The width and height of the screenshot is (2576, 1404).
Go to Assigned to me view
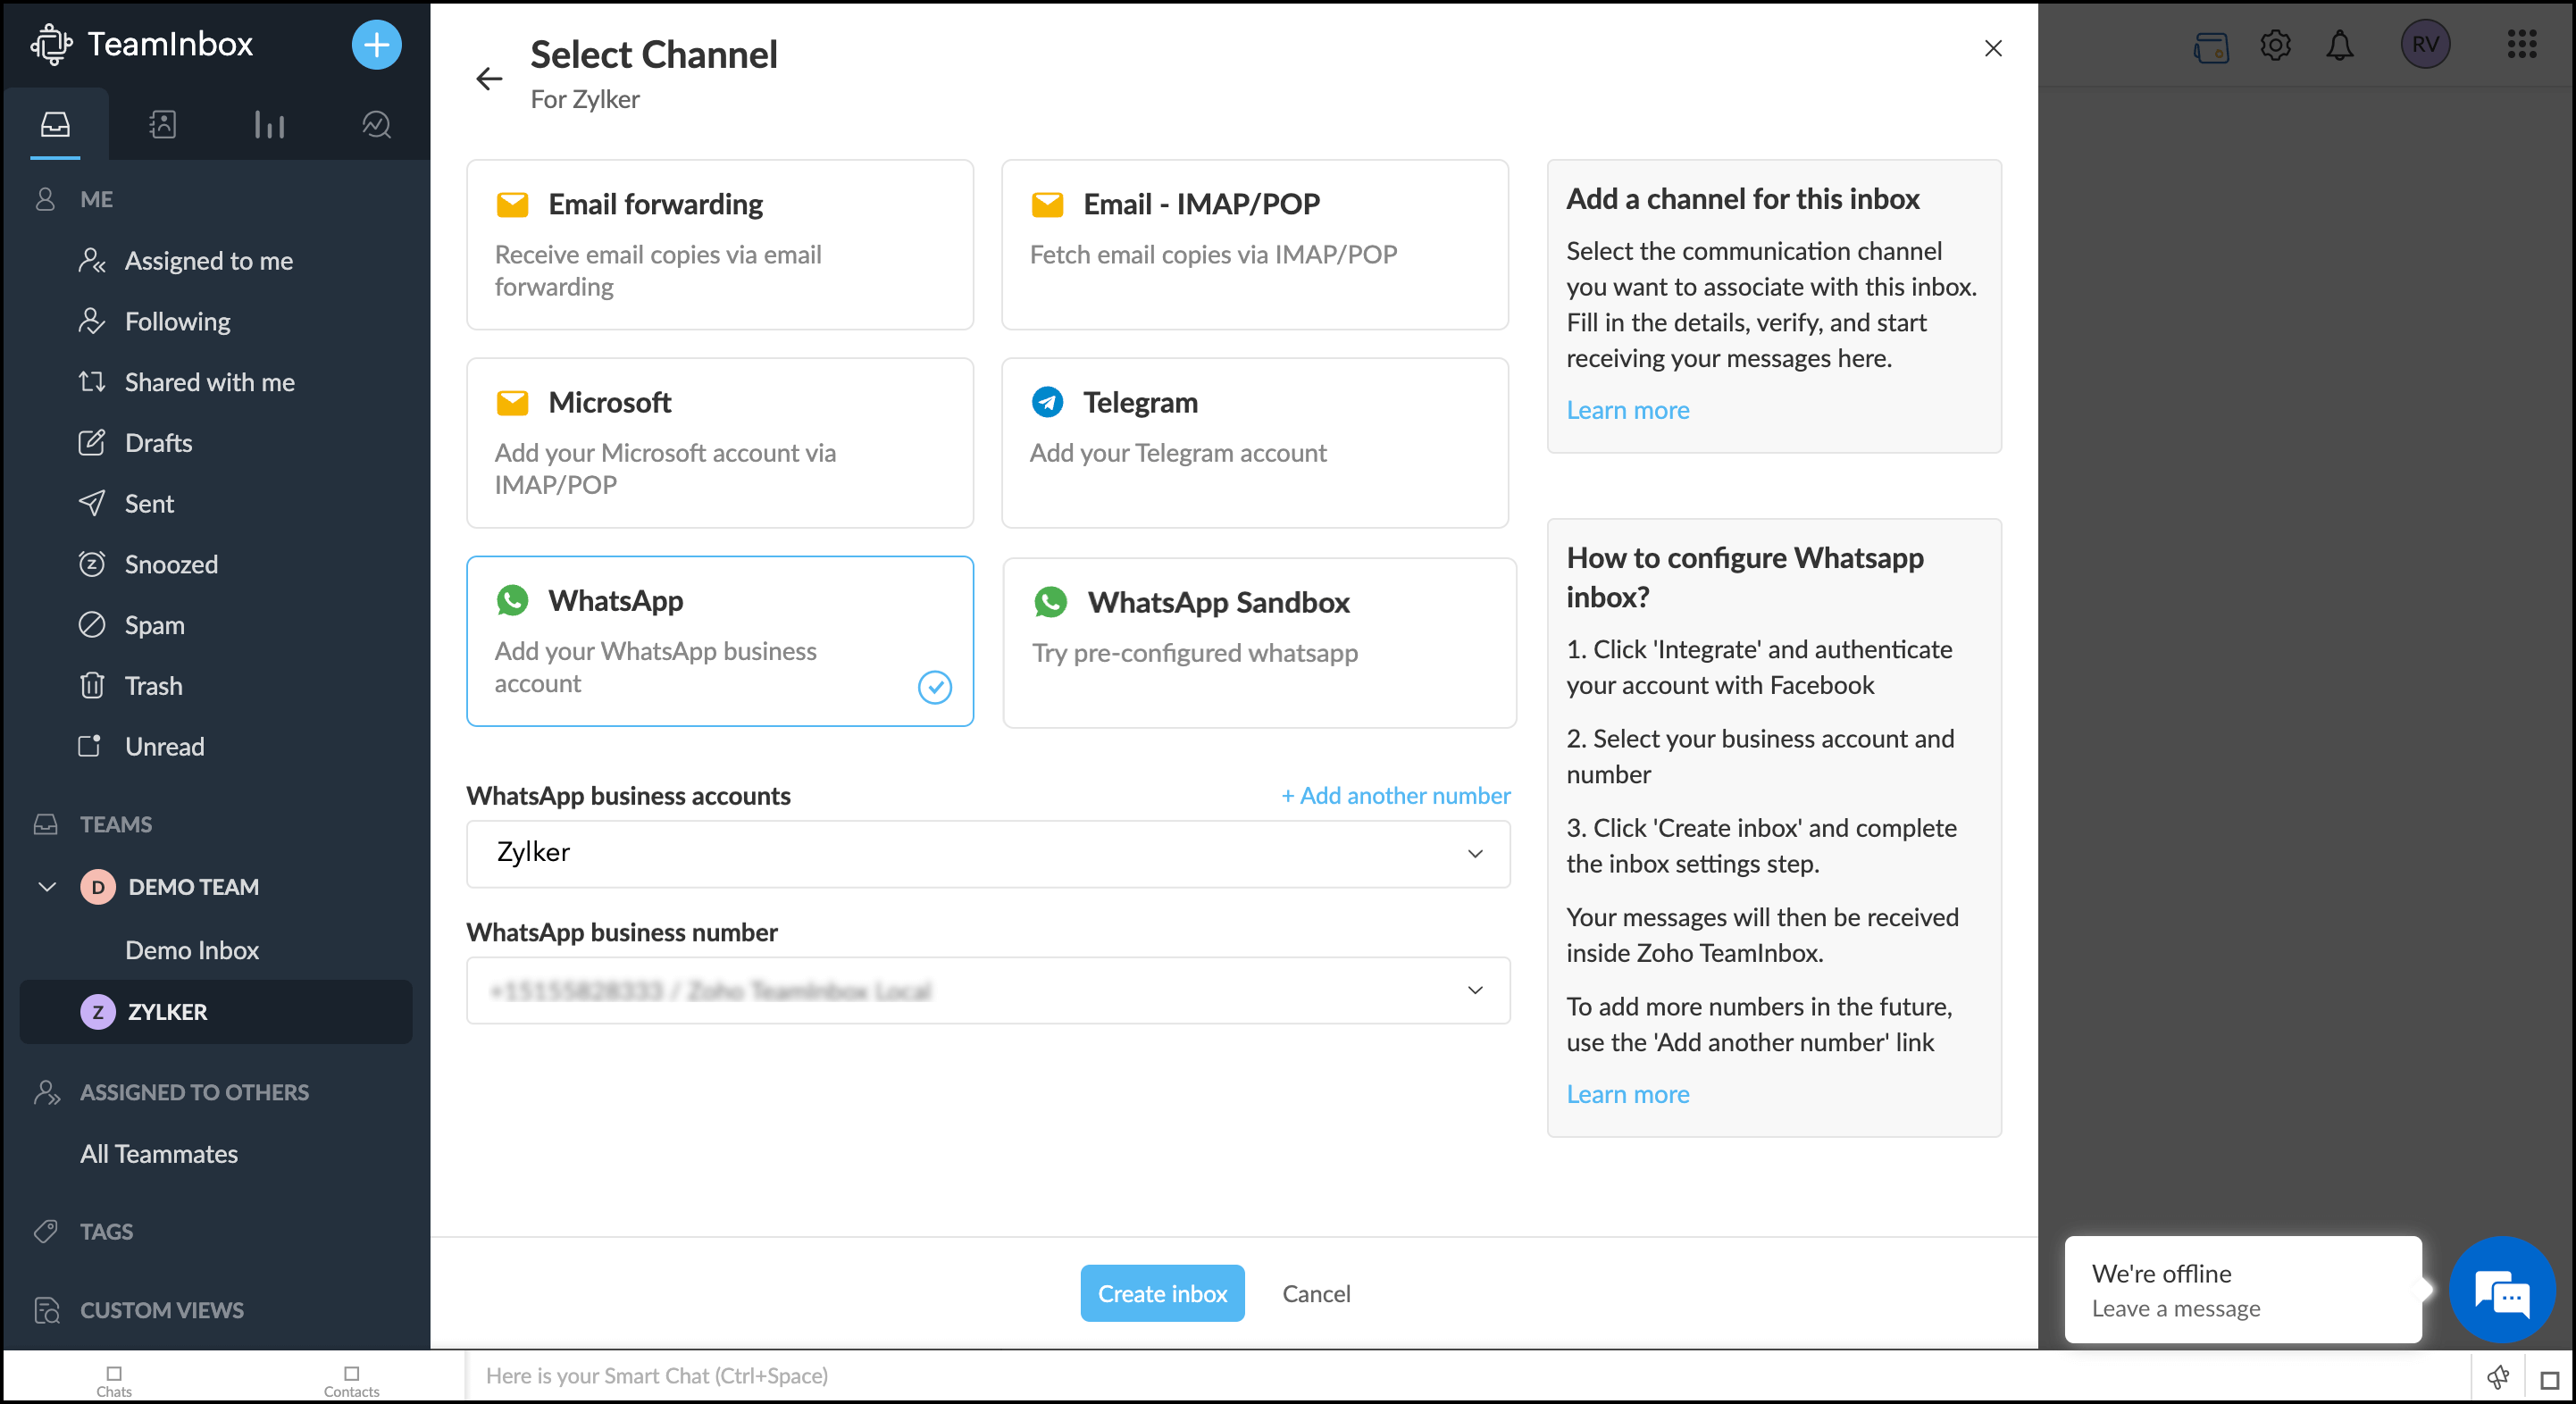coord(208,260)
